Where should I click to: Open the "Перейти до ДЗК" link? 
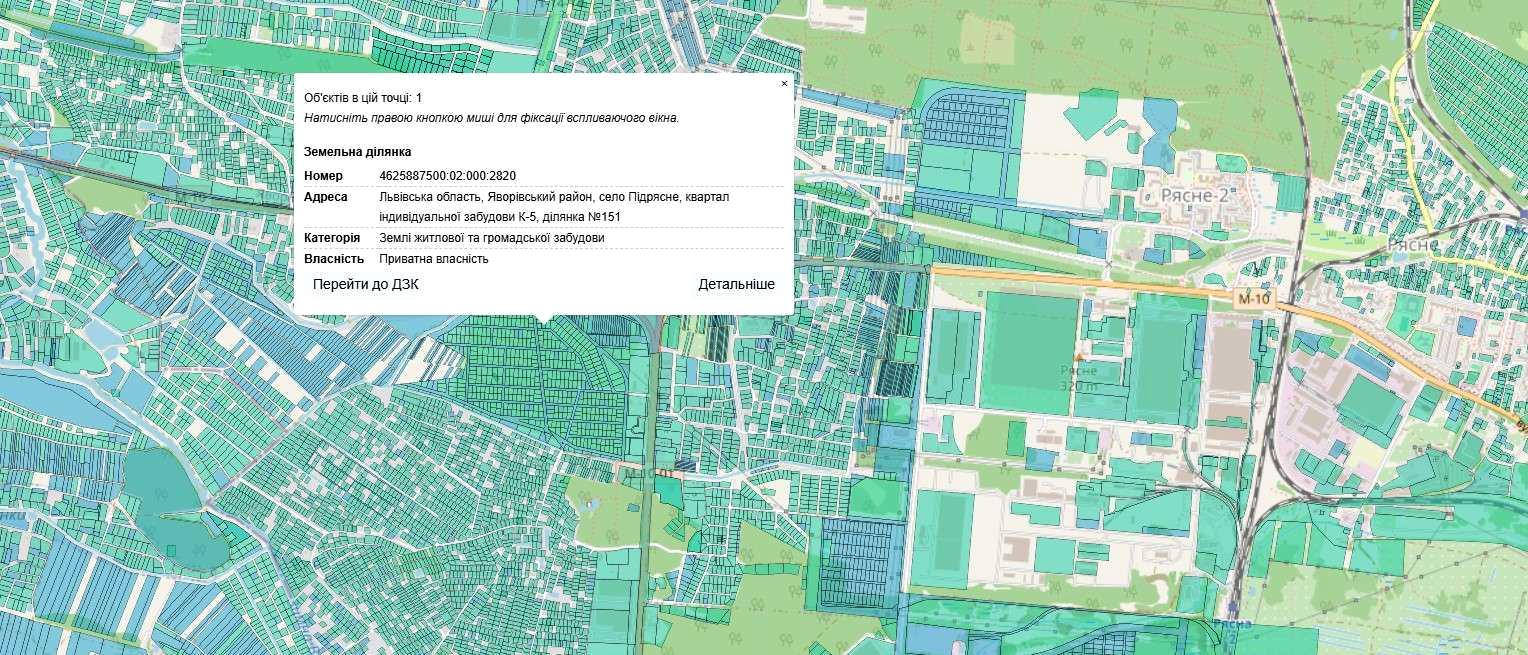point(366,284)
